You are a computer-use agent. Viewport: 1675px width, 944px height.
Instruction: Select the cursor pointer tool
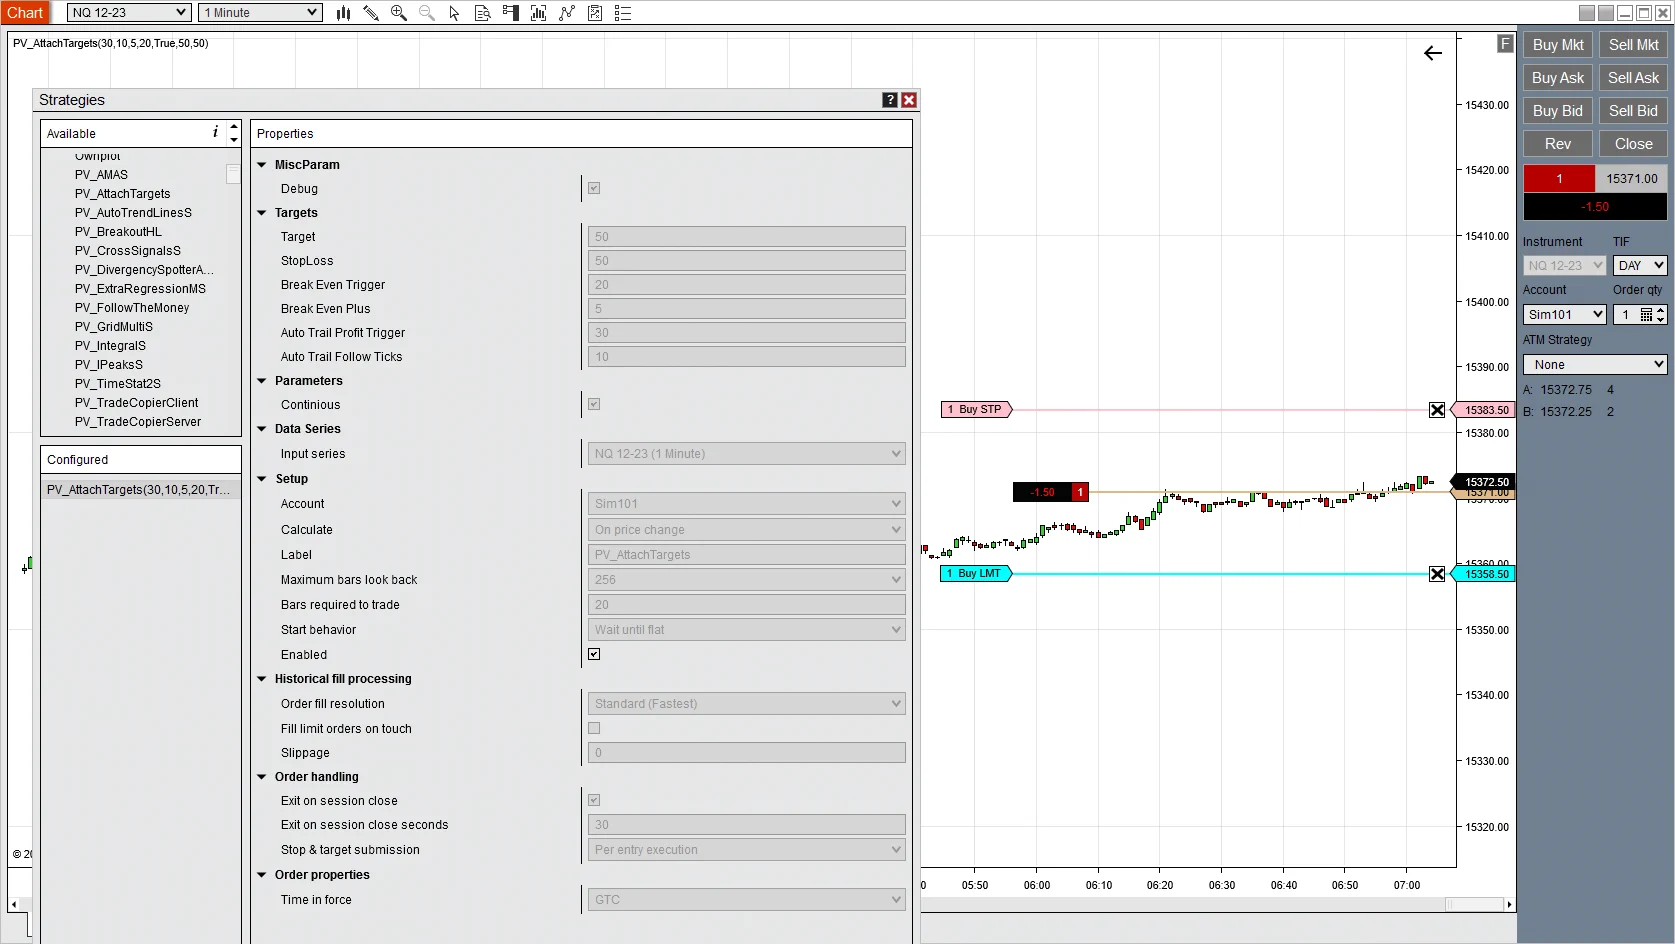454,13
